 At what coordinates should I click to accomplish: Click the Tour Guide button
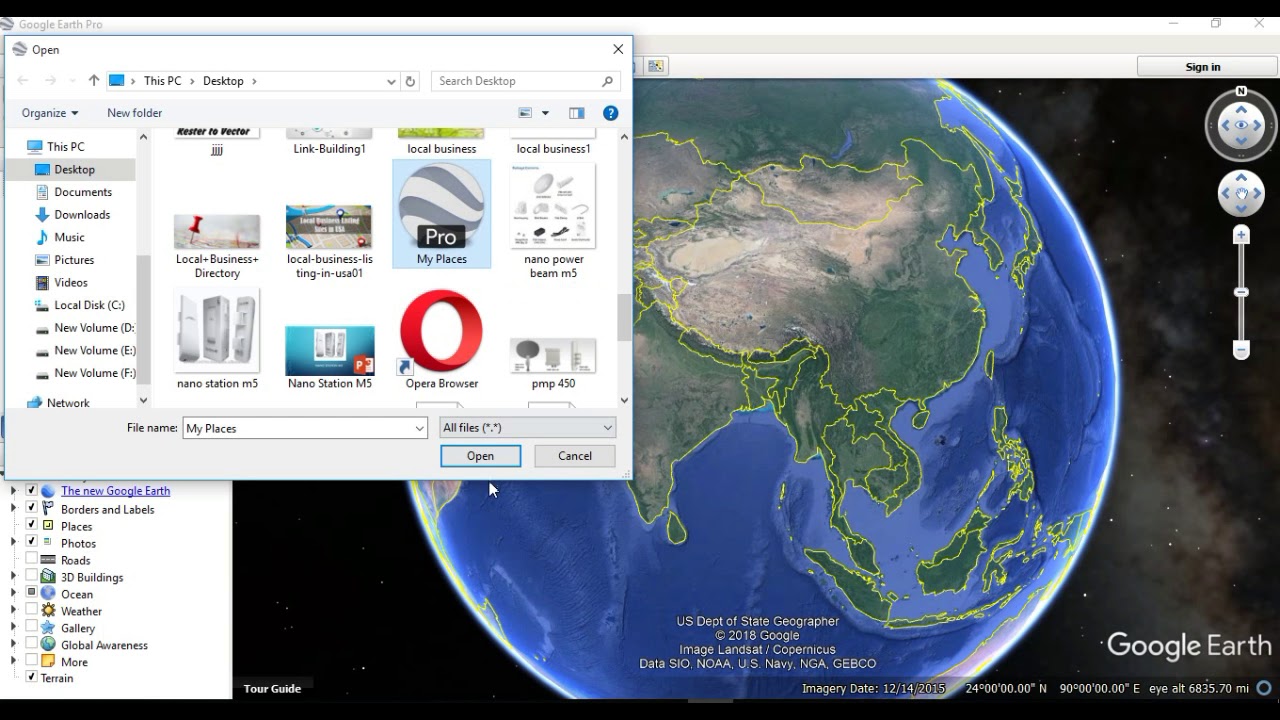point(272,688)
